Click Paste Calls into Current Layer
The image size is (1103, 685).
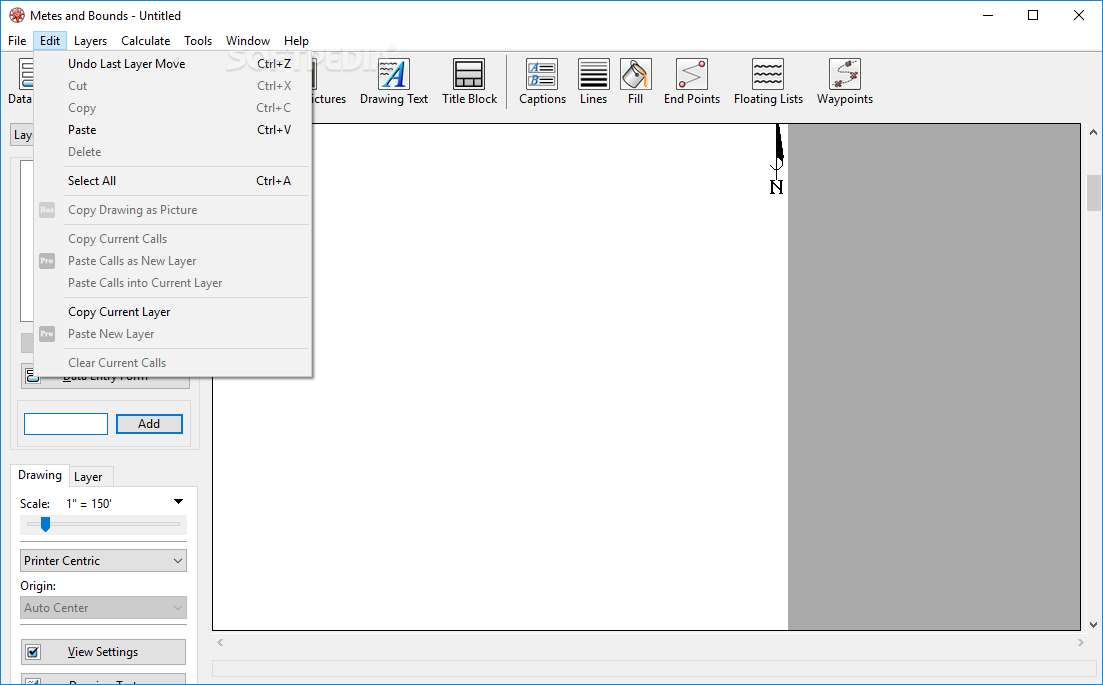[x=173, y=283]
